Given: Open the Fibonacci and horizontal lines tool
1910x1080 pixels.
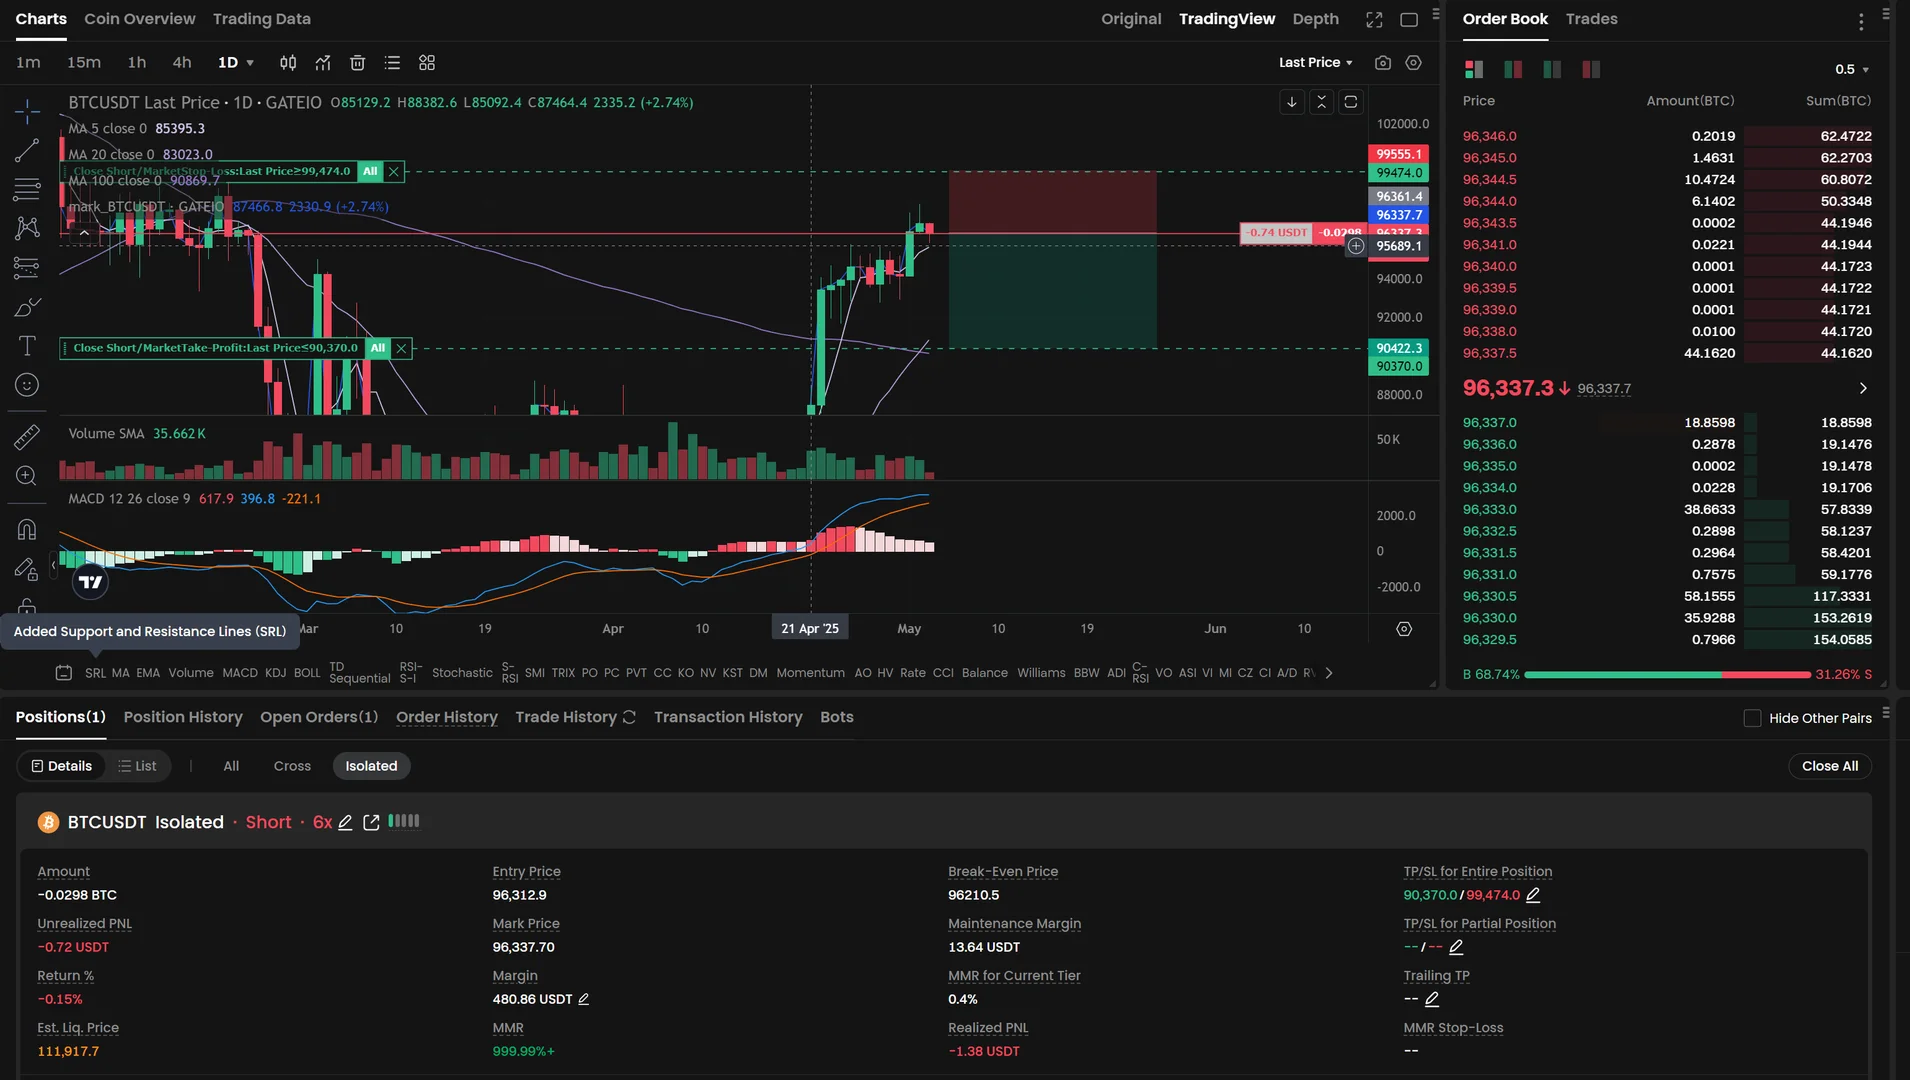Looking at the screenshot, I should pyautogui.click(x=27, y=189).
